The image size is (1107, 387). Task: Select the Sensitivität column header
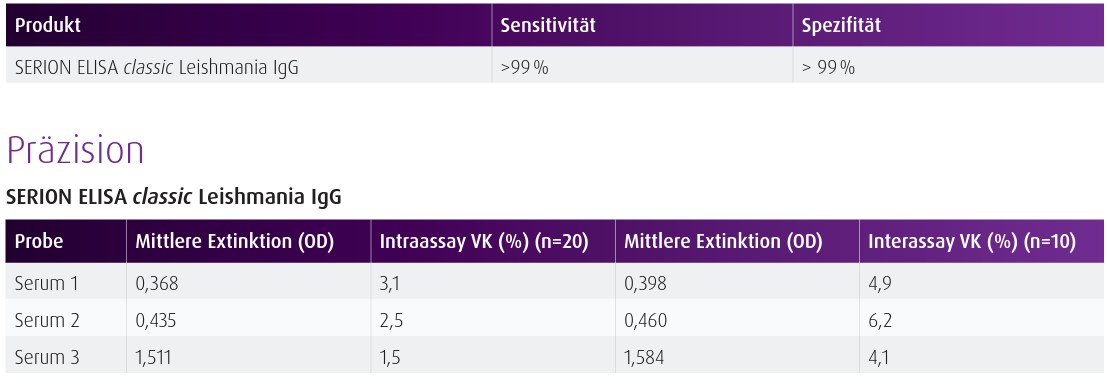point(548,25)
